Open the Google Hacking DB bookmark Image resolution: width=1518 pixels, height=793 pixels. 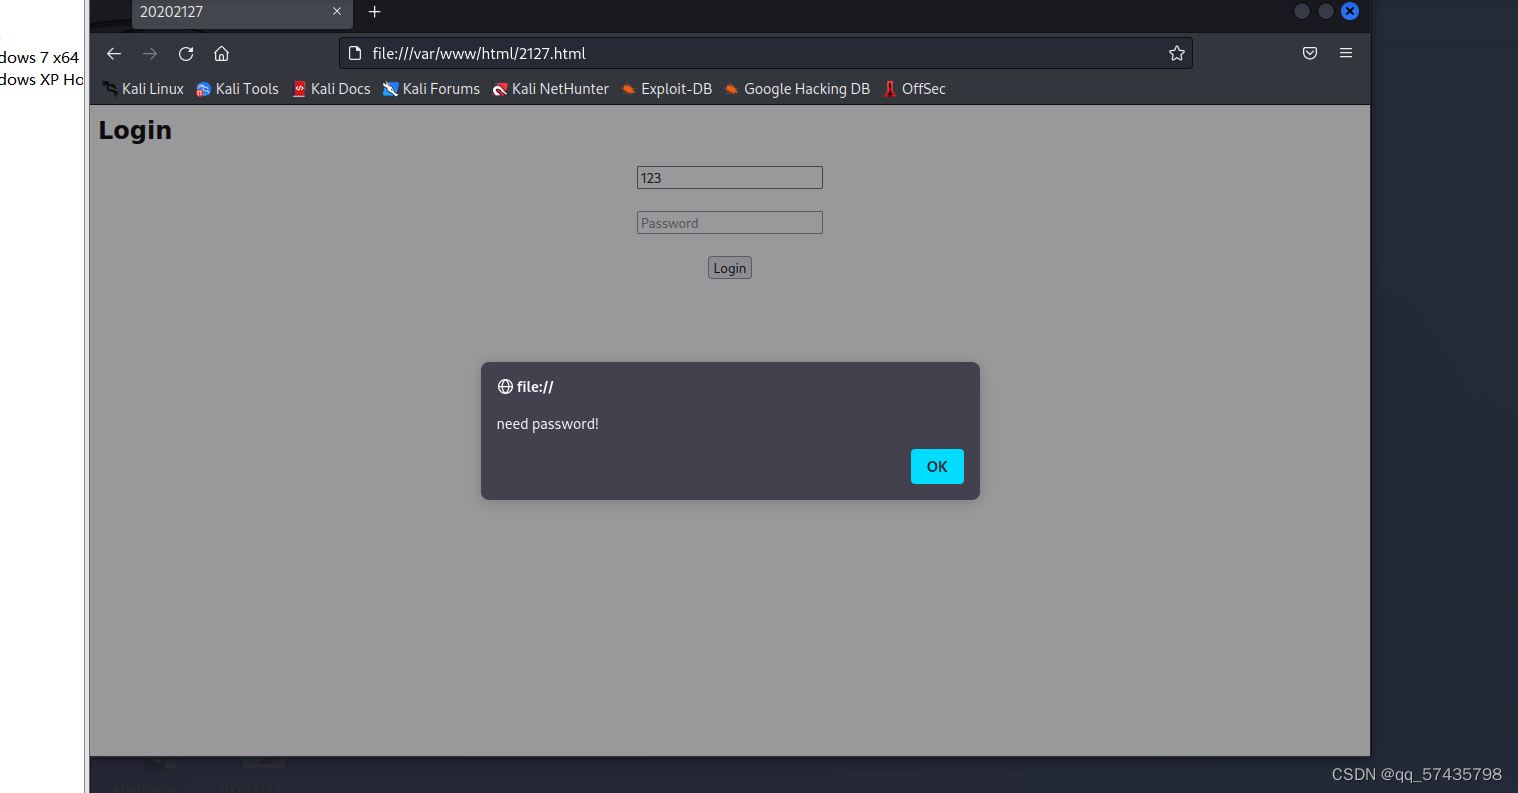pos(797,89)
